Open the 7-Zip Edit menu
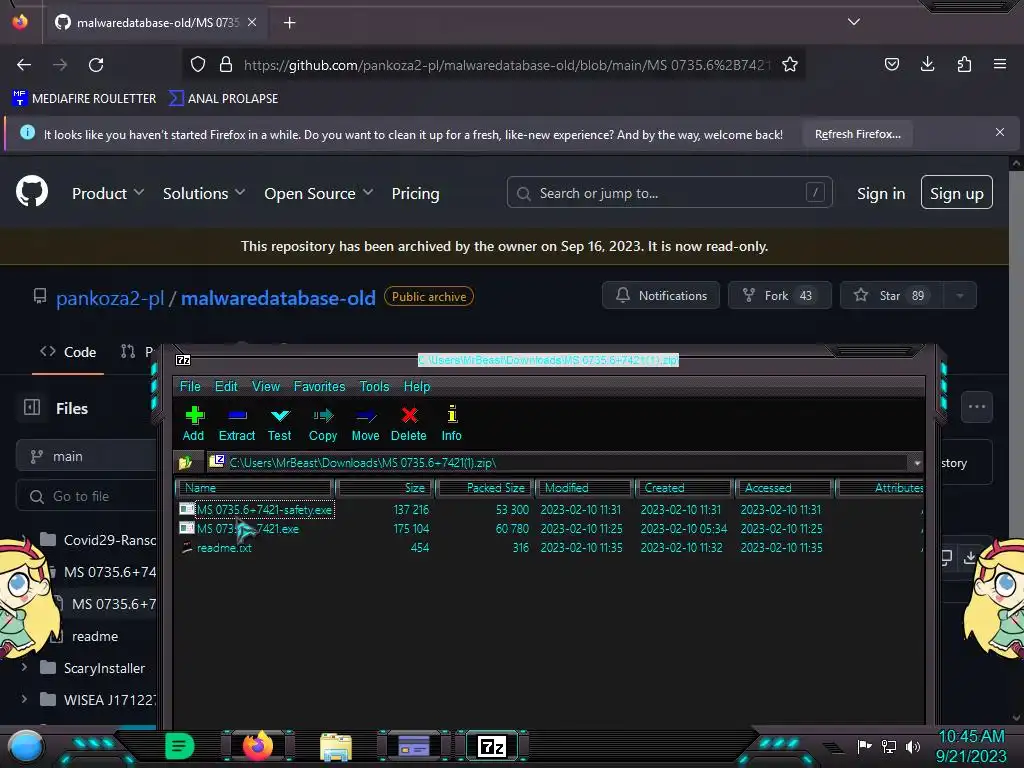 click(x=226, y=387)
